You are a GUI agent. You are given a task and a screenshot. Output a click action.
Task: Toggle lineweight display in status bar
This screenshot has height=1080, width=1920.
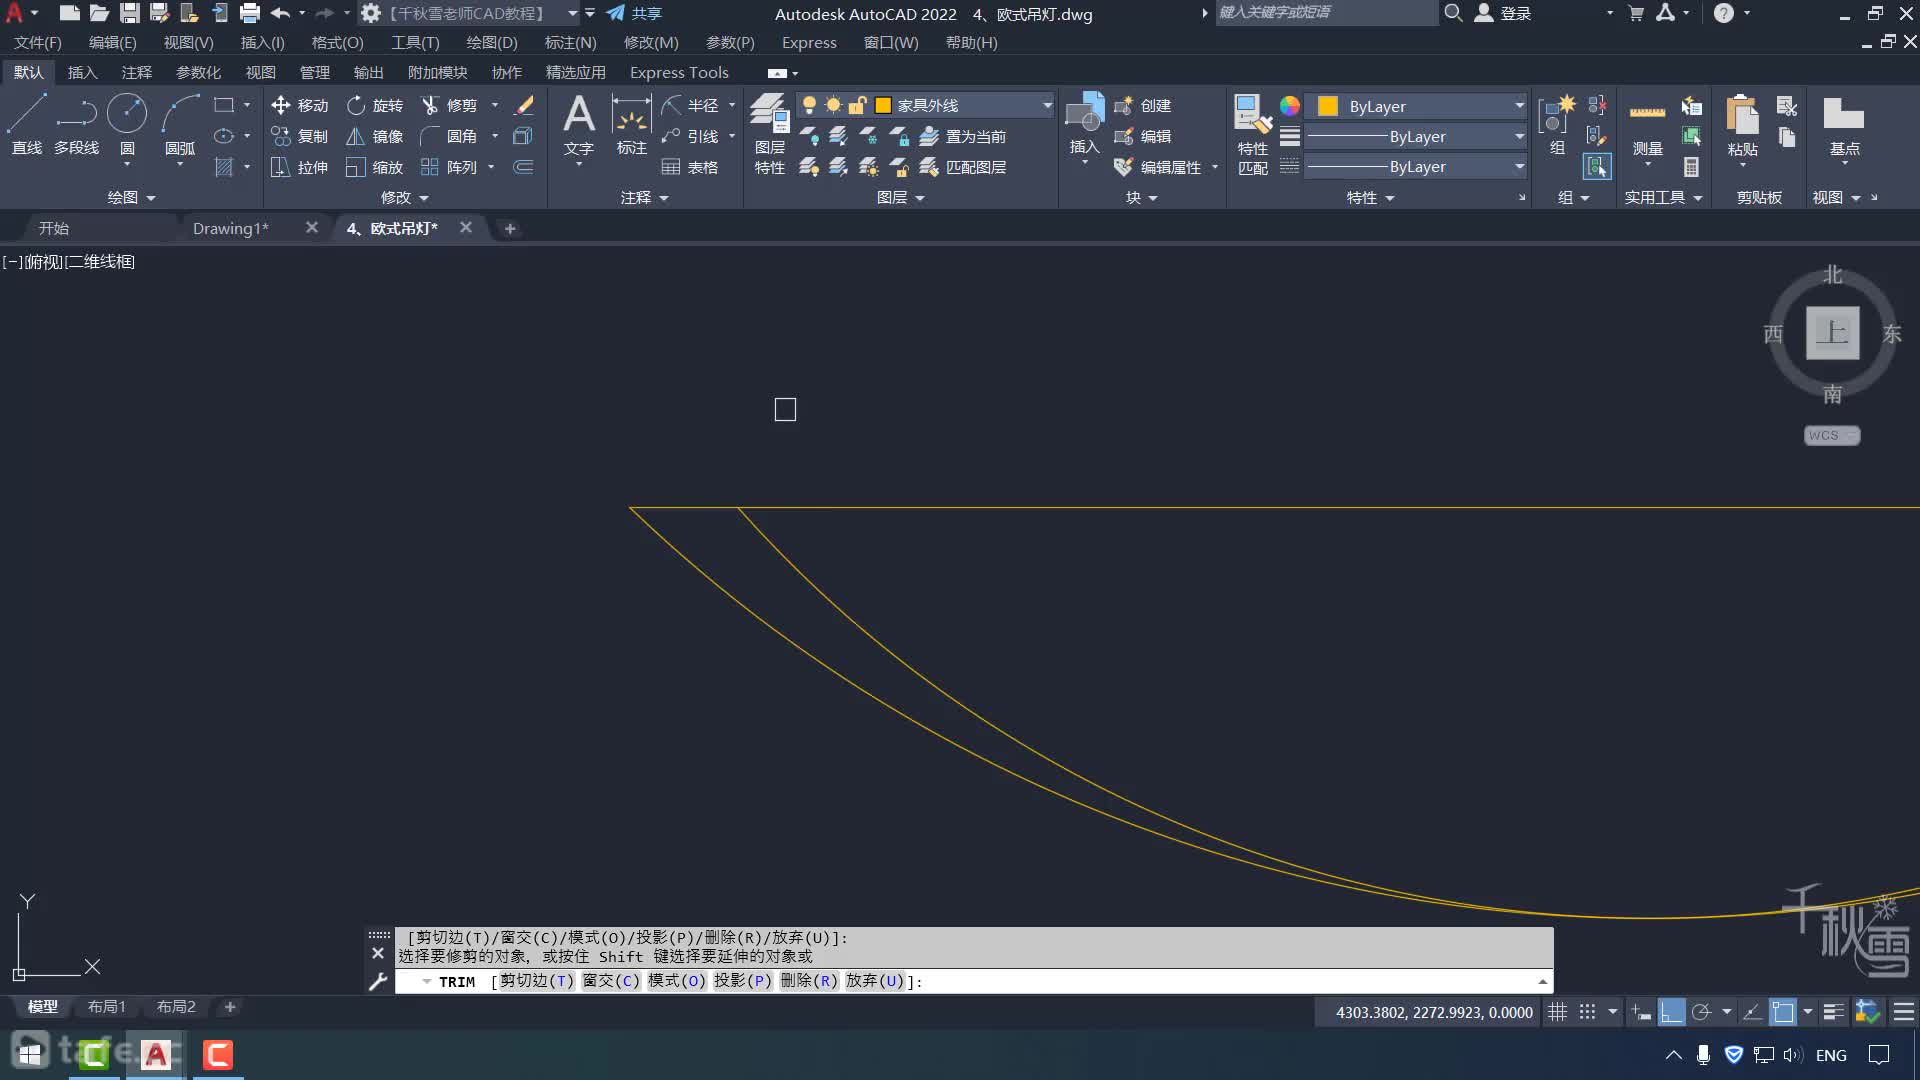(x=1833, y=1012)
